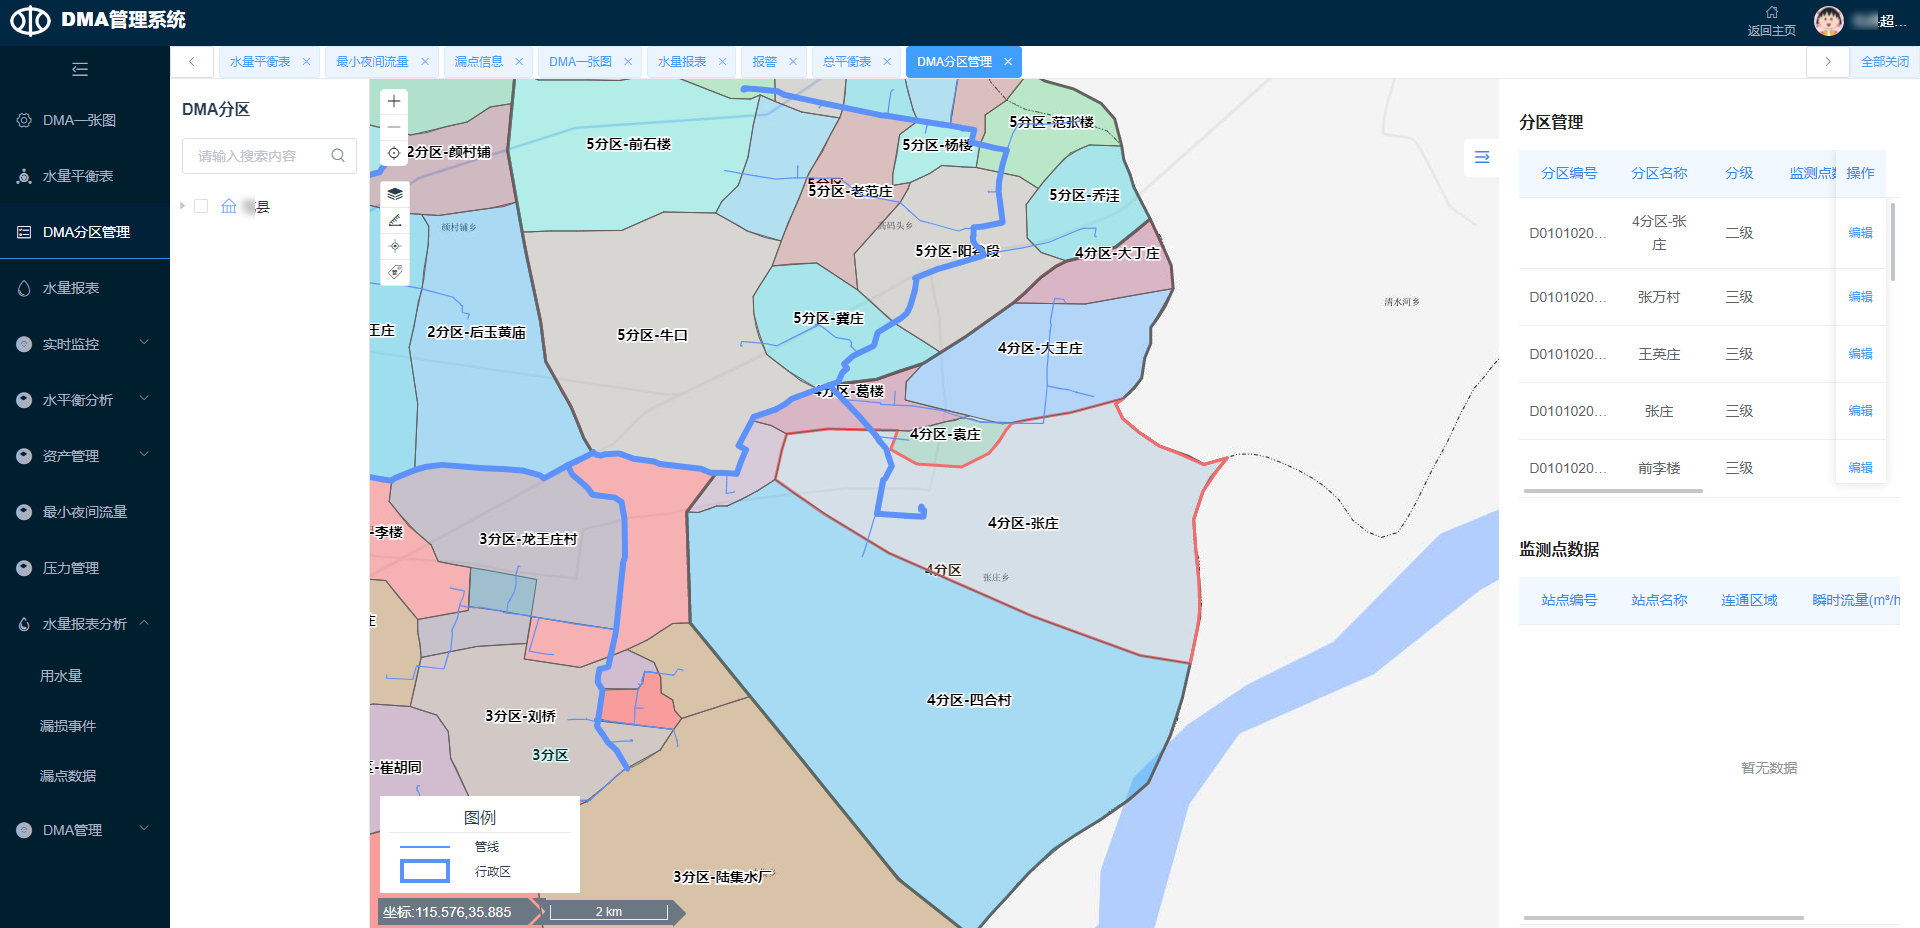Open the map layers control
Screen dimensions: 1920x928
click(395, 194)
